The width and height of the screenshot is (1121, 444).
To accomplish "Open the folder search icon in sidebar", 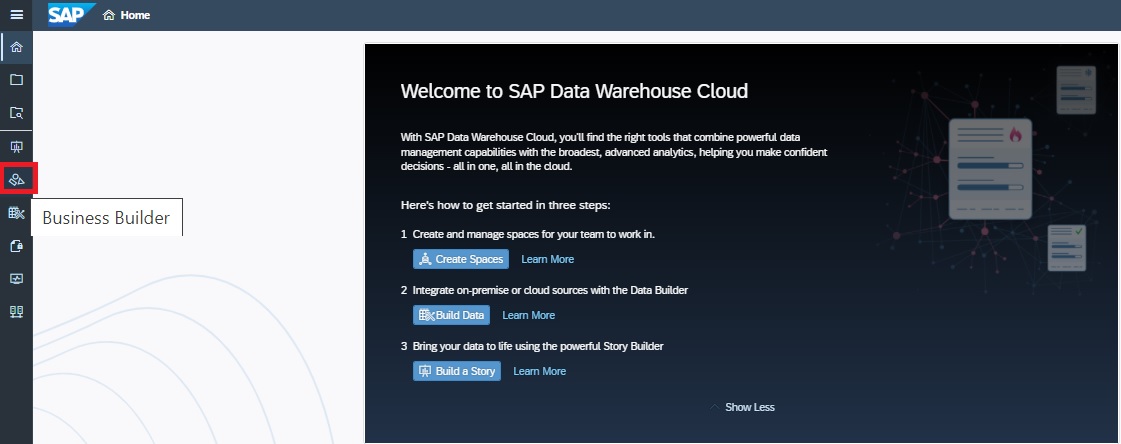I will click(16, 113).
